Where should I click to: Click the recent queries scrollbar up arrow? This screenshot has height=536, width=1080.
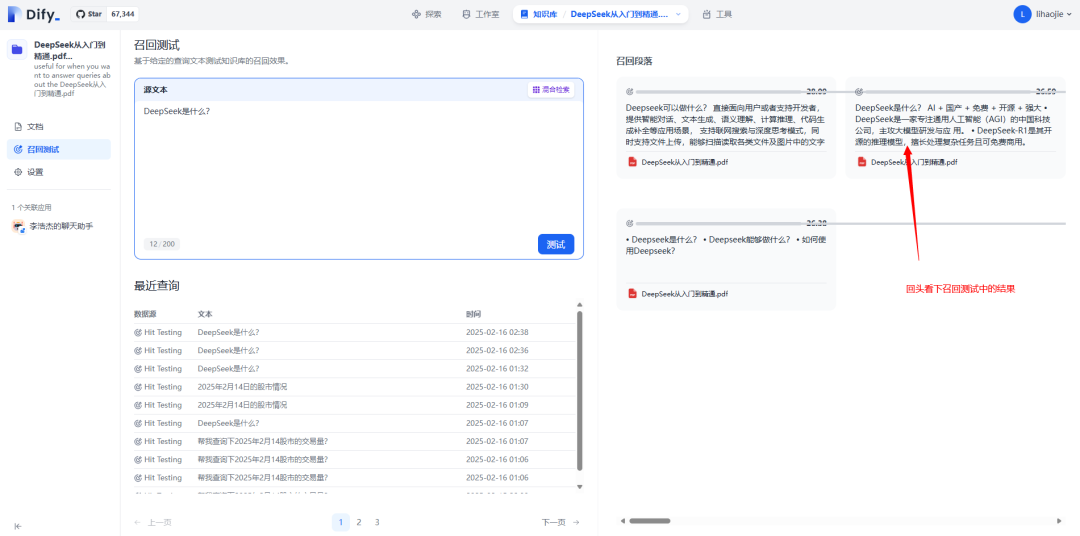(x=580, y=305)
